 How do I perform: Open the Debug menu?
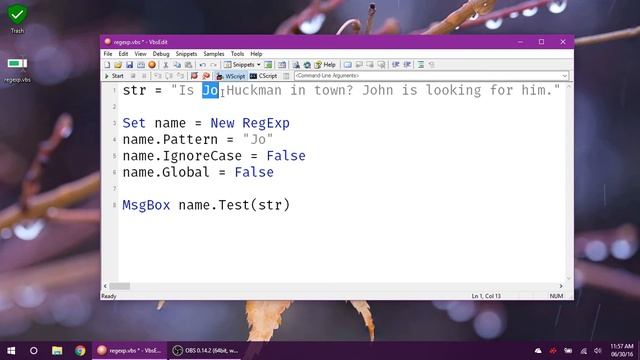[161, 54]
